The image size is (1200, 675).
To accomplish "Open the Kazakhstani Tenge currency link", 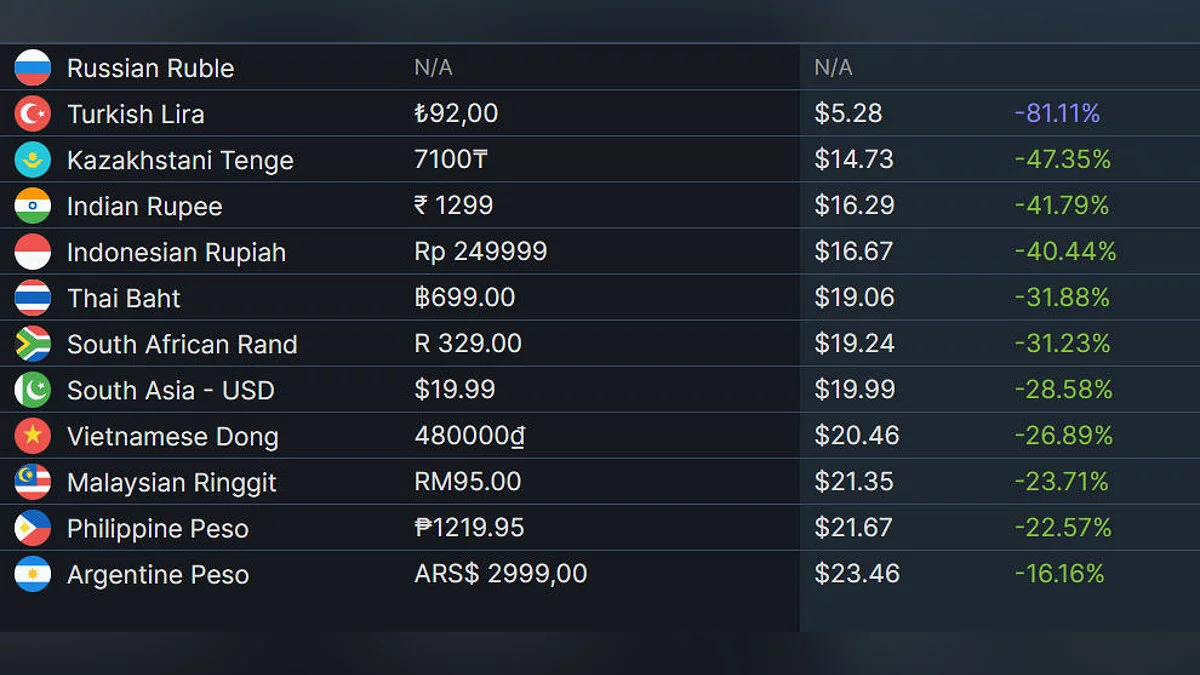I will pos(180,161).
